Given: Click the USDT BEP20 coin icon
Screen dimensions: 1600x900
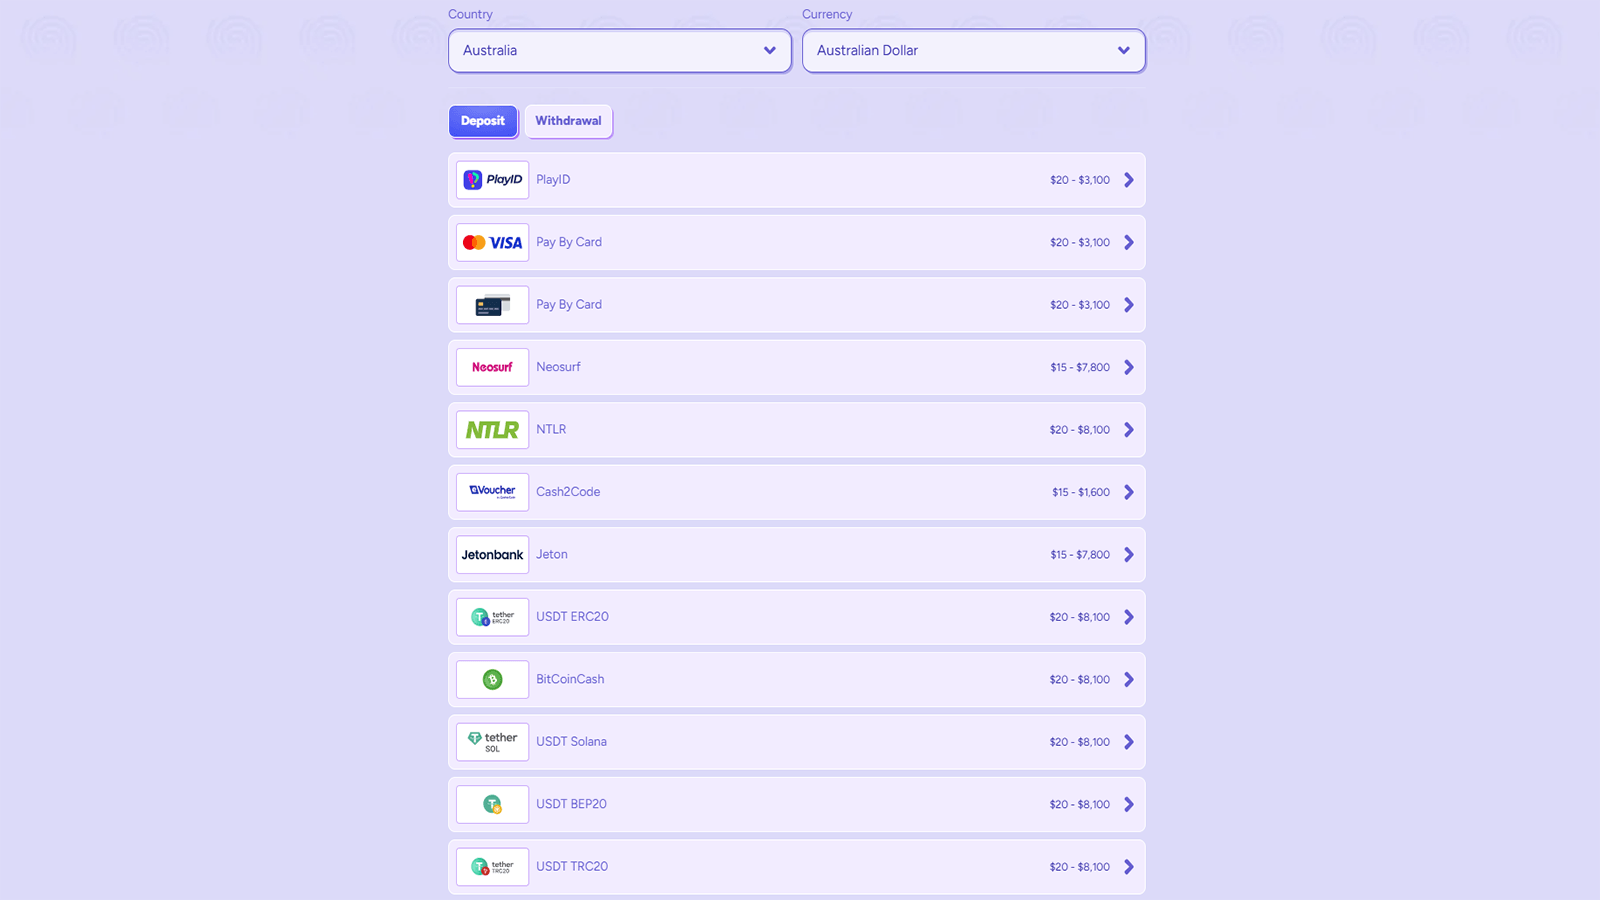Looking at the screenshot, I should (492, 804).
